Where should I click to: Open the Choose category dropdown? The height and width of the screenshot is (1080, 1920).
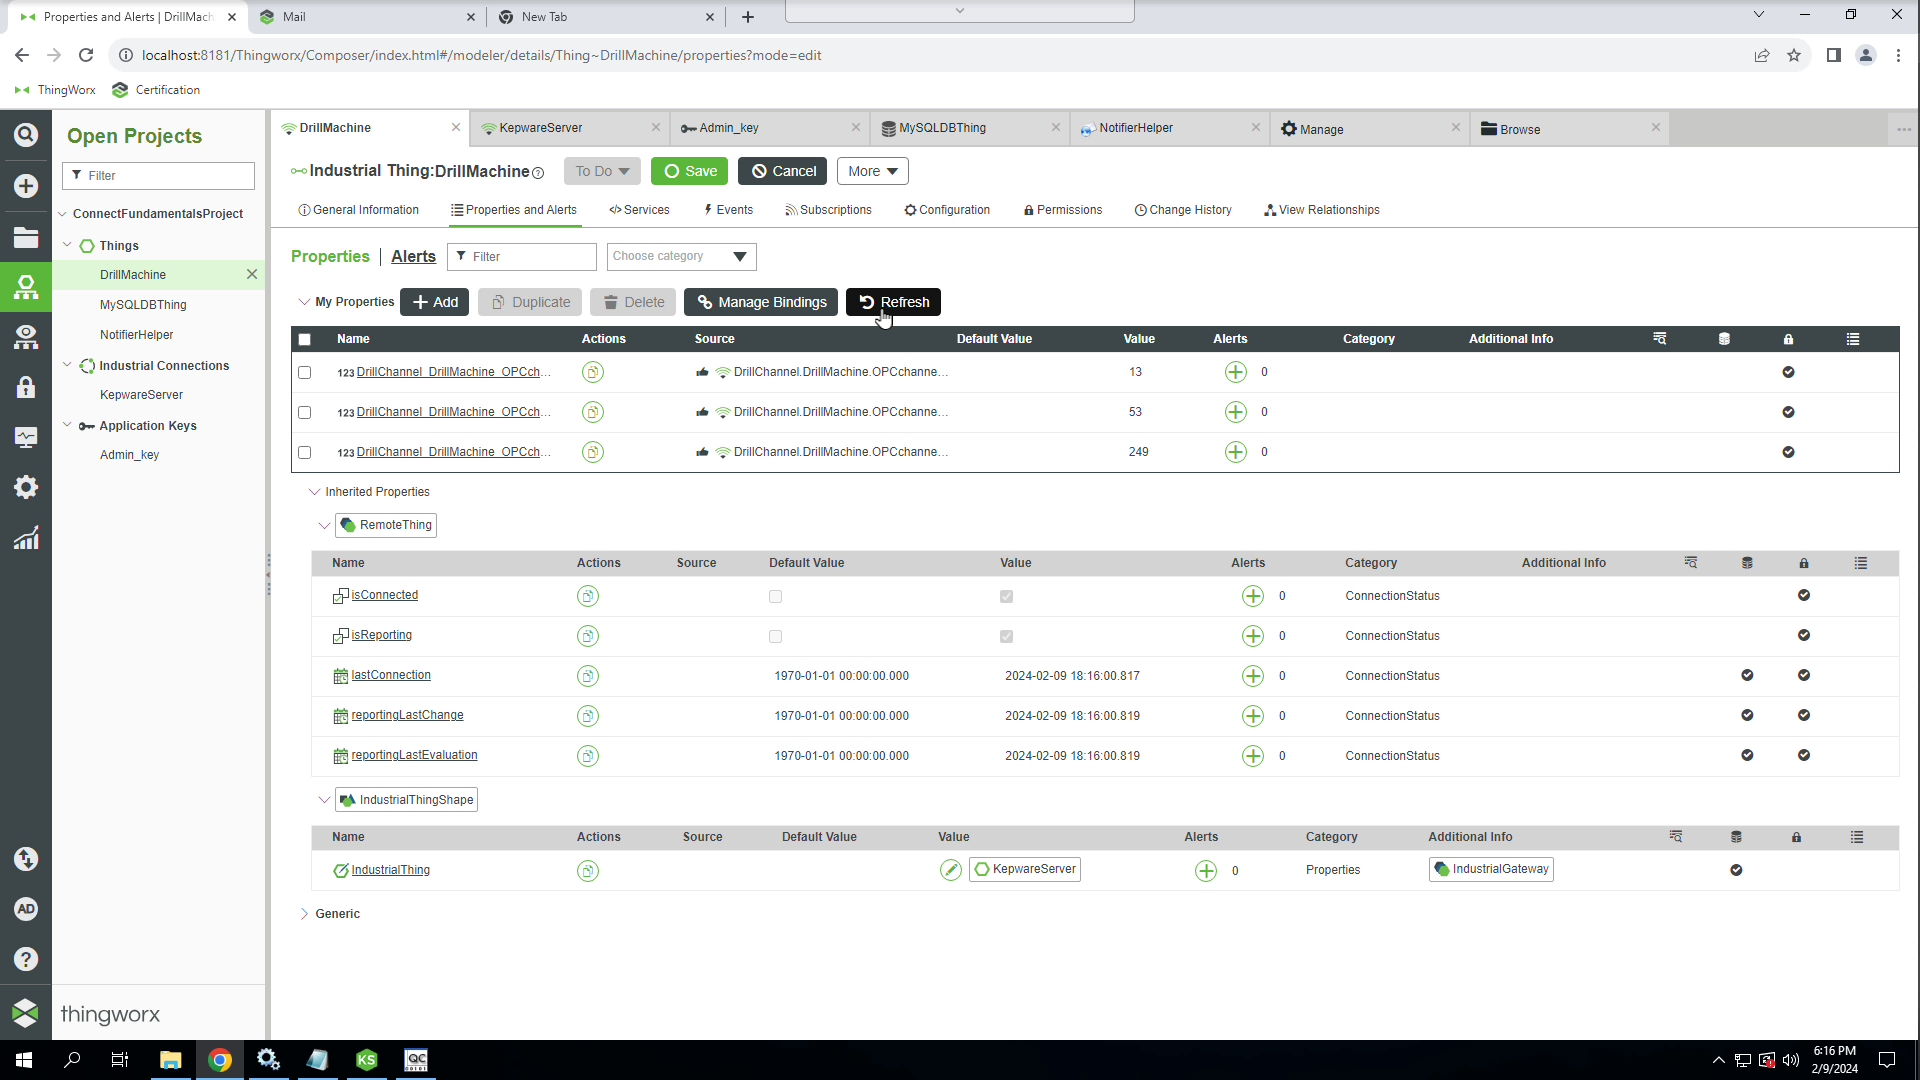pyautogui.click(x=681, y=256)
